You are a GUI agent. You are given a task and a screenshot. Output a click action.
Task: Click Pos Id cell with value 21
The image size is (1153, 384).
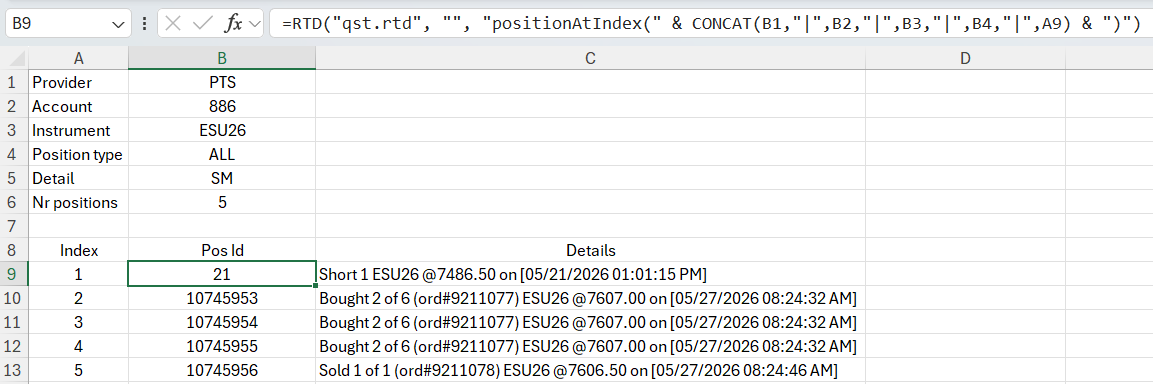coord(222,274)
